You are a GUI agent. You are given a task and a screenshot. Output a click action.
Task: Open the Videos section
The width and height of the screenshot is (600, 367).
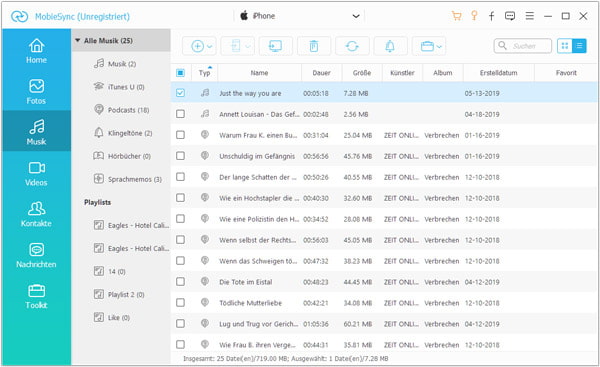pyautogui.click(x=36, y=173)
